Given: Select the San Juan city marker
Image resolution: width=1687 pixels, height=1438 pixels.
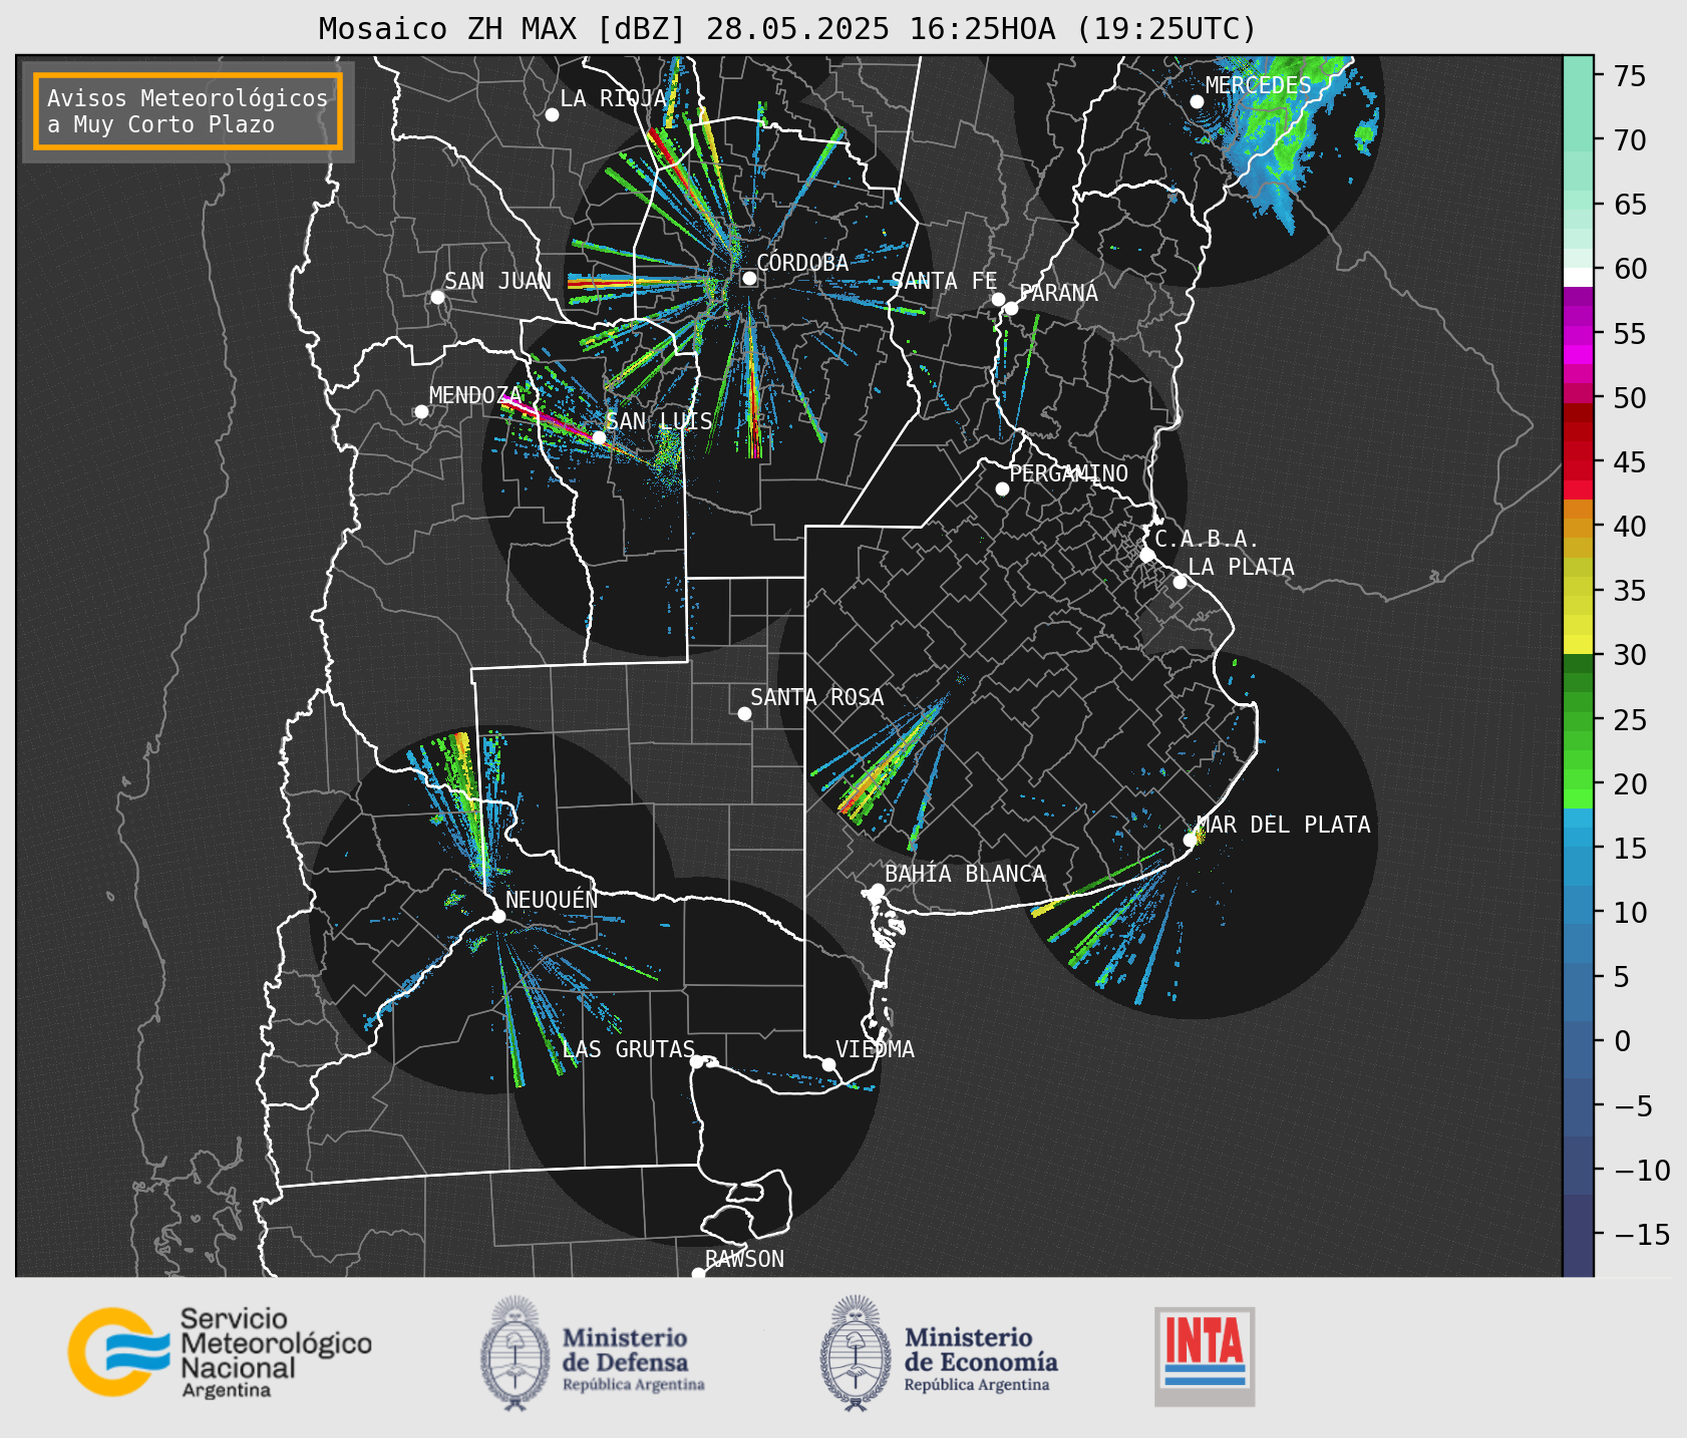Looking at the screenshot, I should (x=437, y=297).
